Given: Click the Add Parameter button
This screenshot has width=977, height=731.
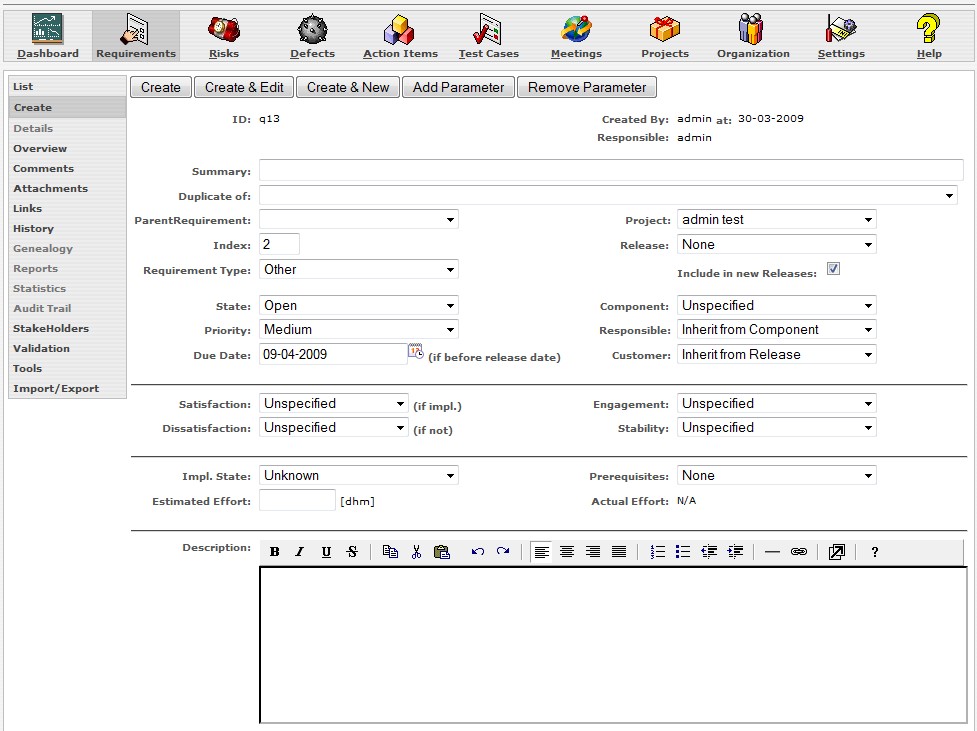Looking at the screenshot, I should pos(458,87).
